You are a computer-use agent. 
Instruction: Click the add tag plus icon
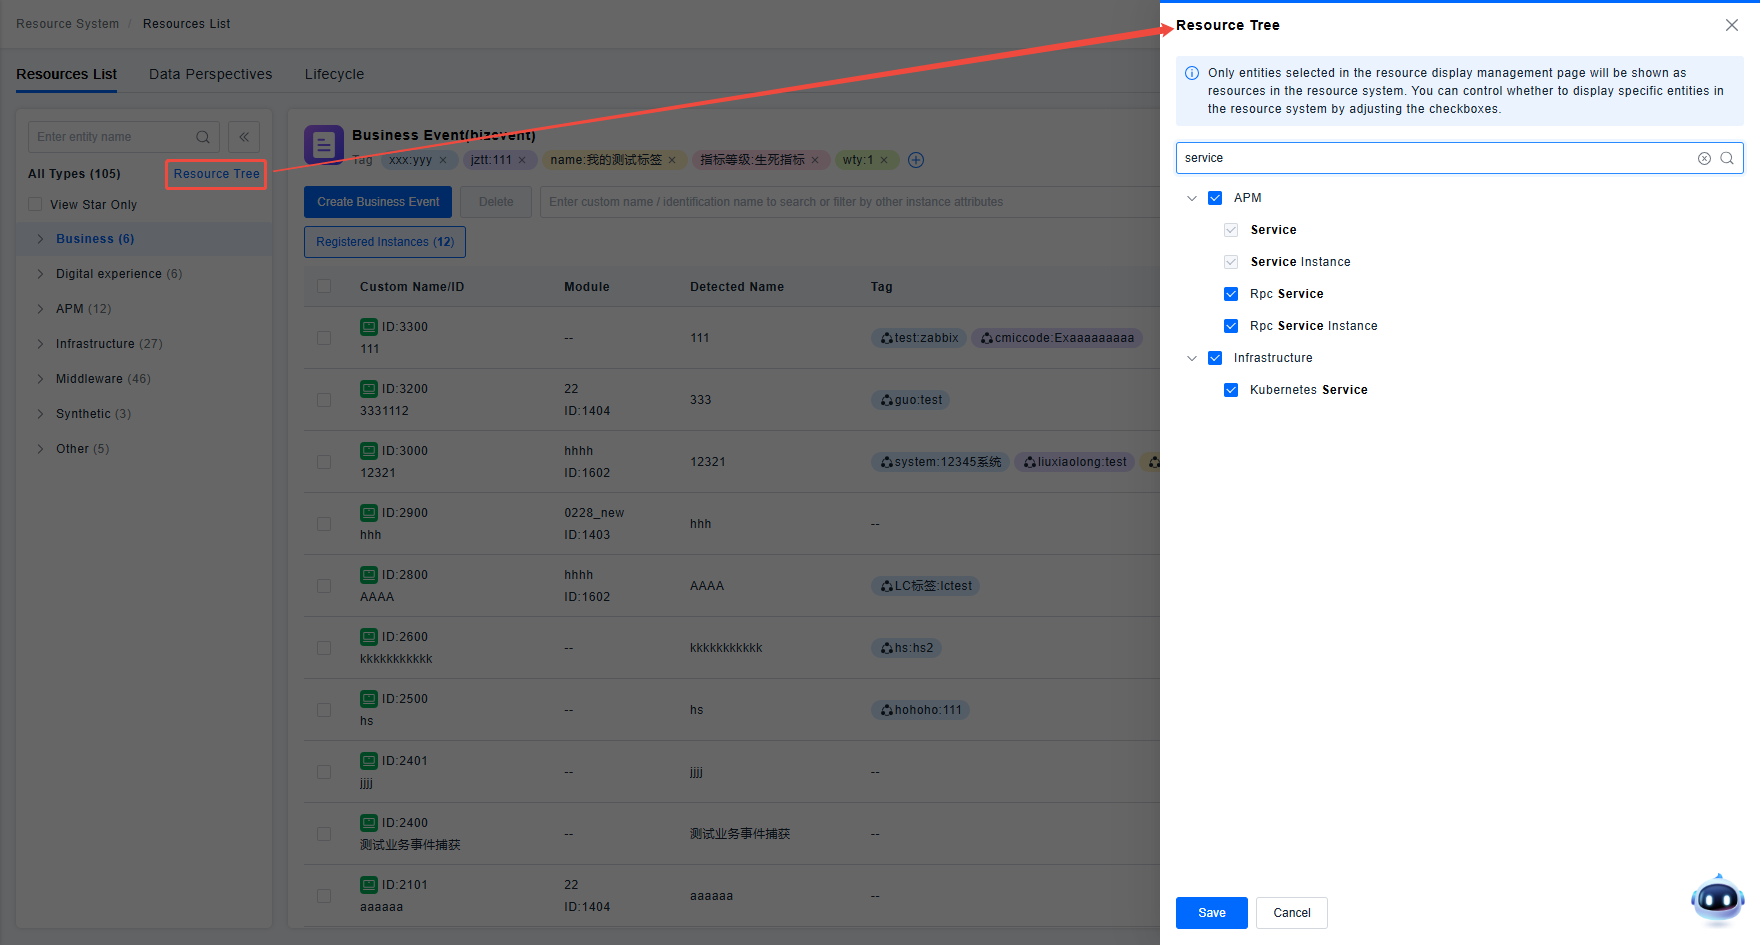(916, 160)
